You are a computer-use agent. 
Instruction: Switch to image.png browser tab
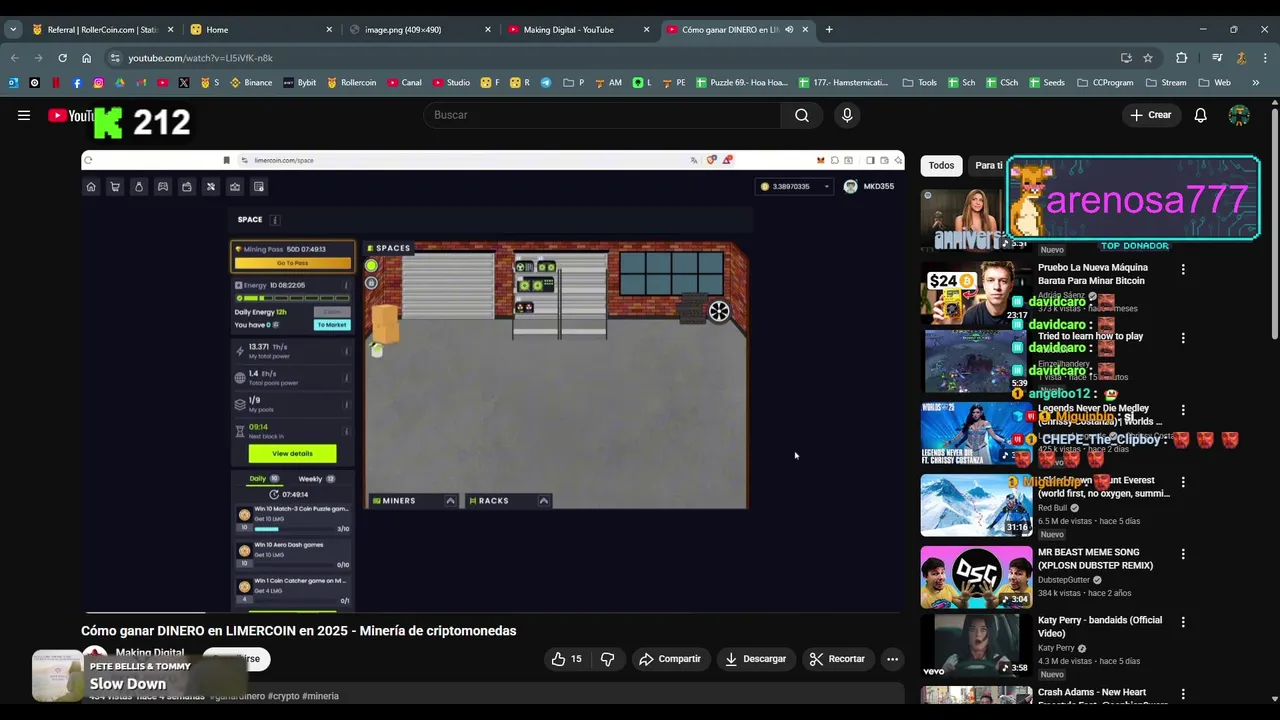(x=420, y=30)
